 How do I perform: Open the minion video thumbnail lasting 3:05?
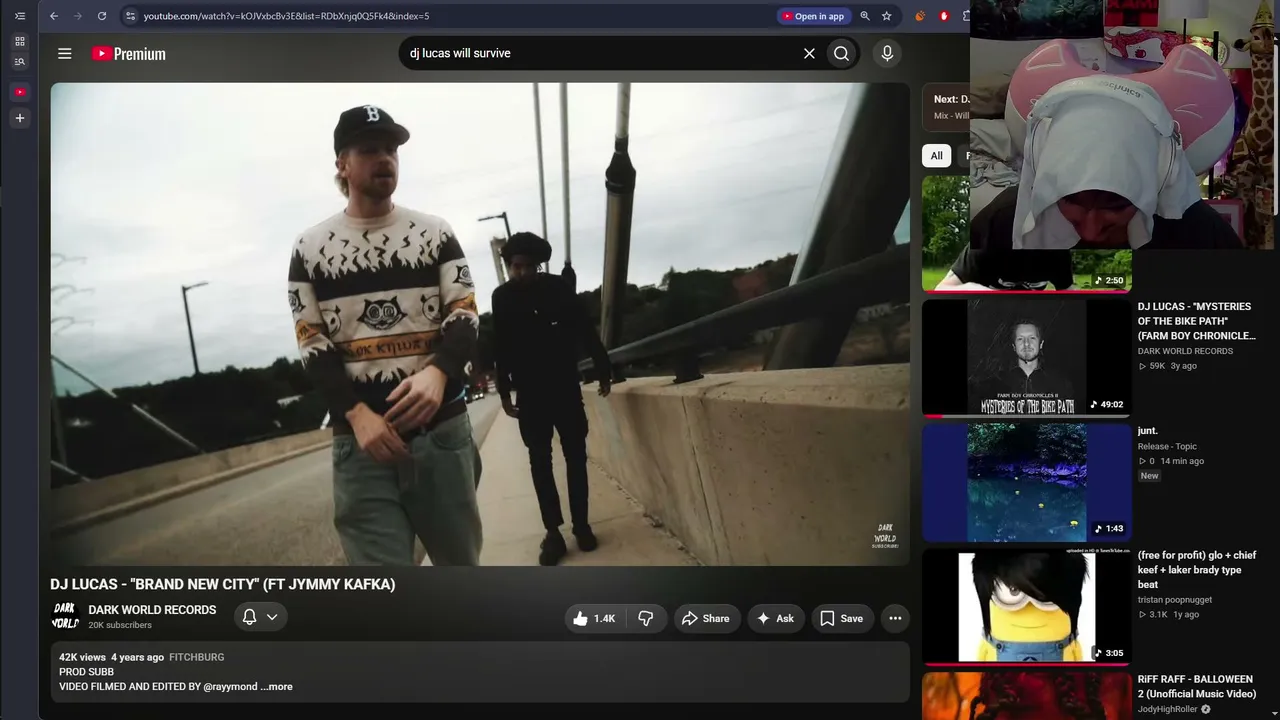point(1026,607)
